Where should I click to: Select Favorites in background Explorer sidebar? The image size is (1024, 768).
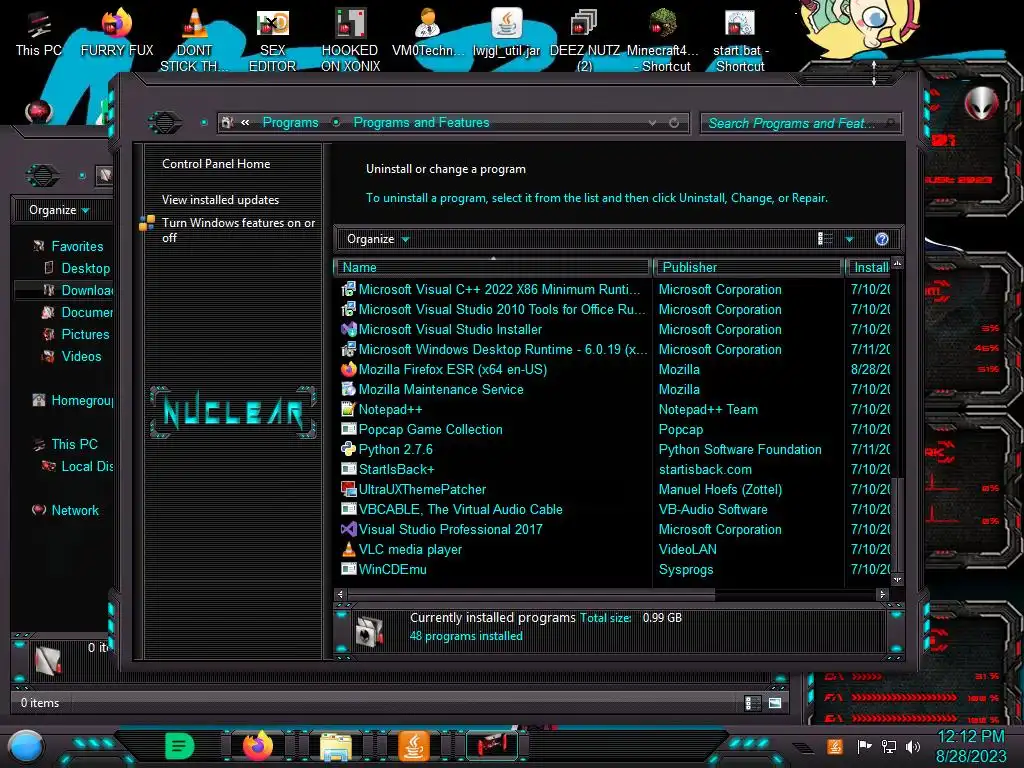coord(77,246)
